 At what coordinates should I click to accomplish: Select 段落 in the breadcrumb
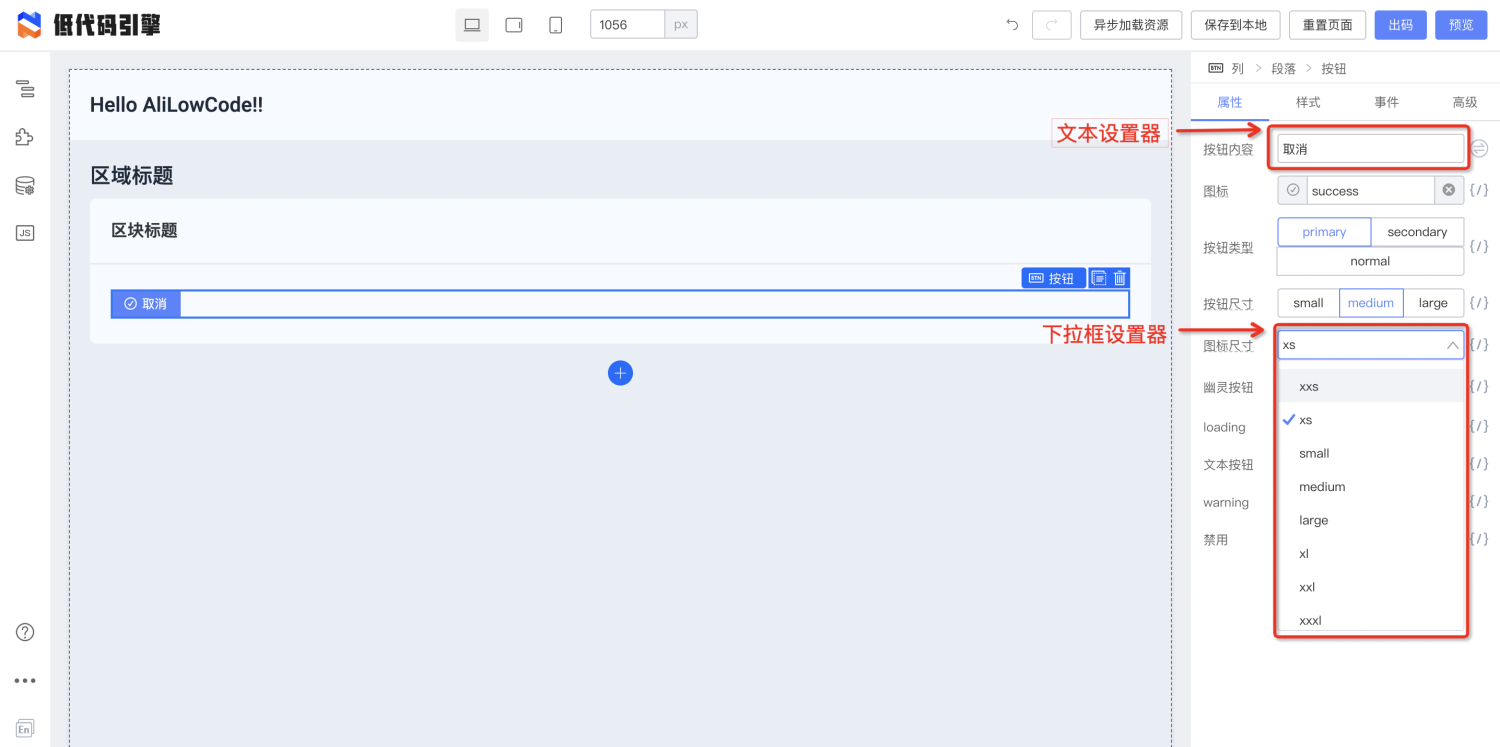coord(1284,69)
